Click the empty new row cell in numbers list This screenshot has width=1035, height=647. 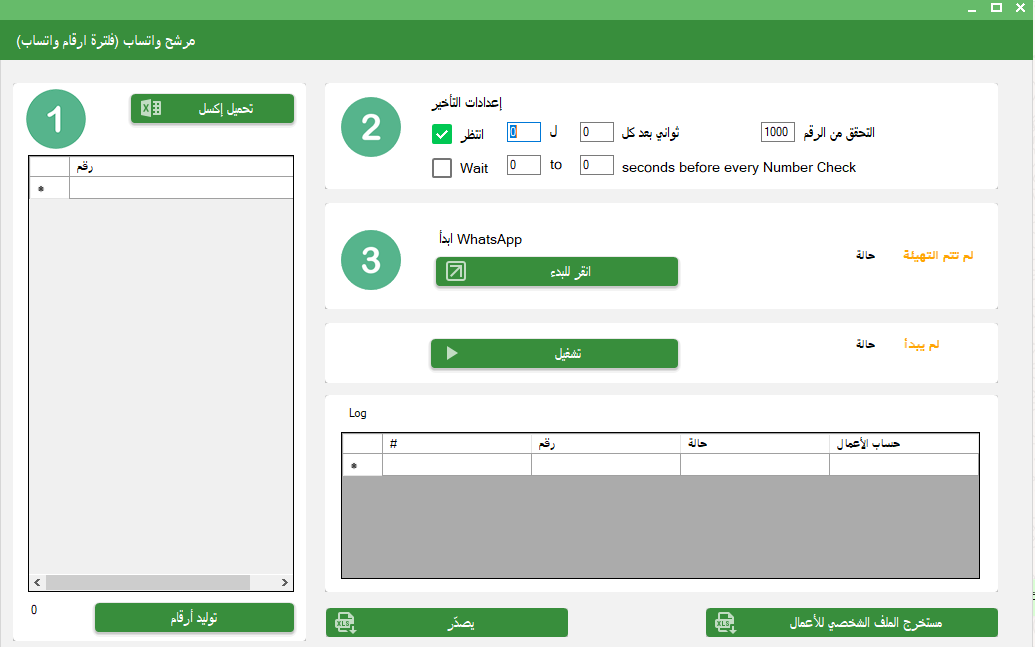click(x=182, y=188)
